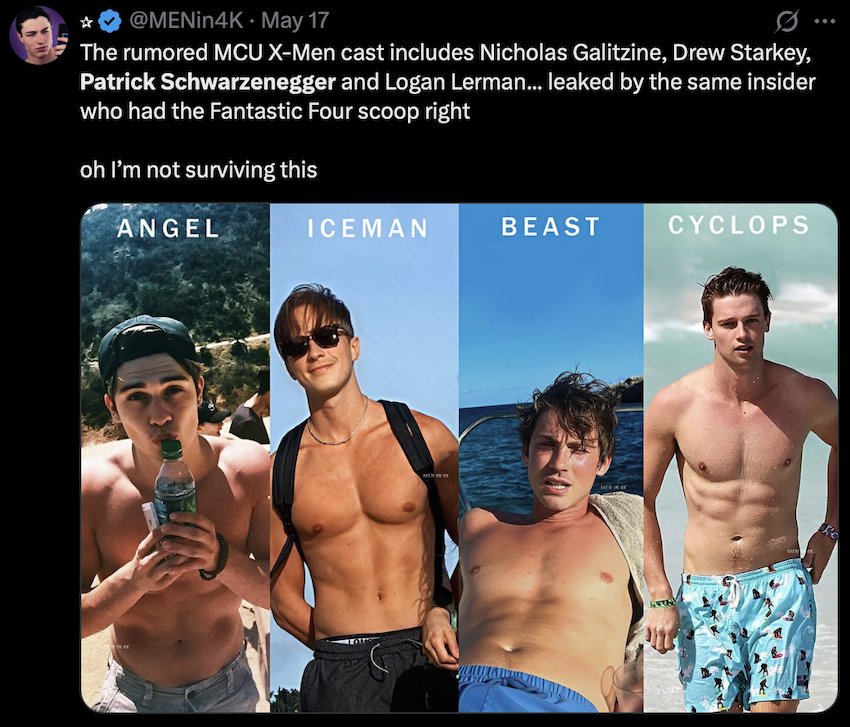
Task: Open the Beast photo panel
Action: click(x=551, y=458)
